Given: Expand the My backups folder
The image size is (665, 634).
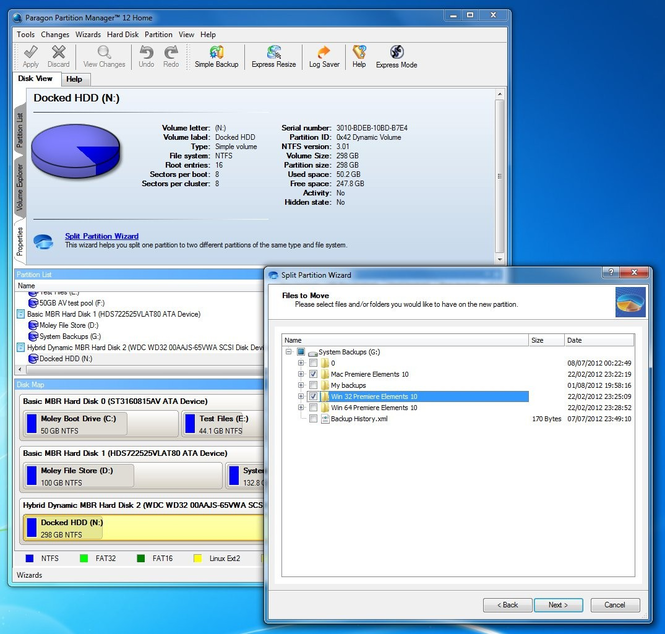Looking at the screenshot, I should (x=301, y=385).
